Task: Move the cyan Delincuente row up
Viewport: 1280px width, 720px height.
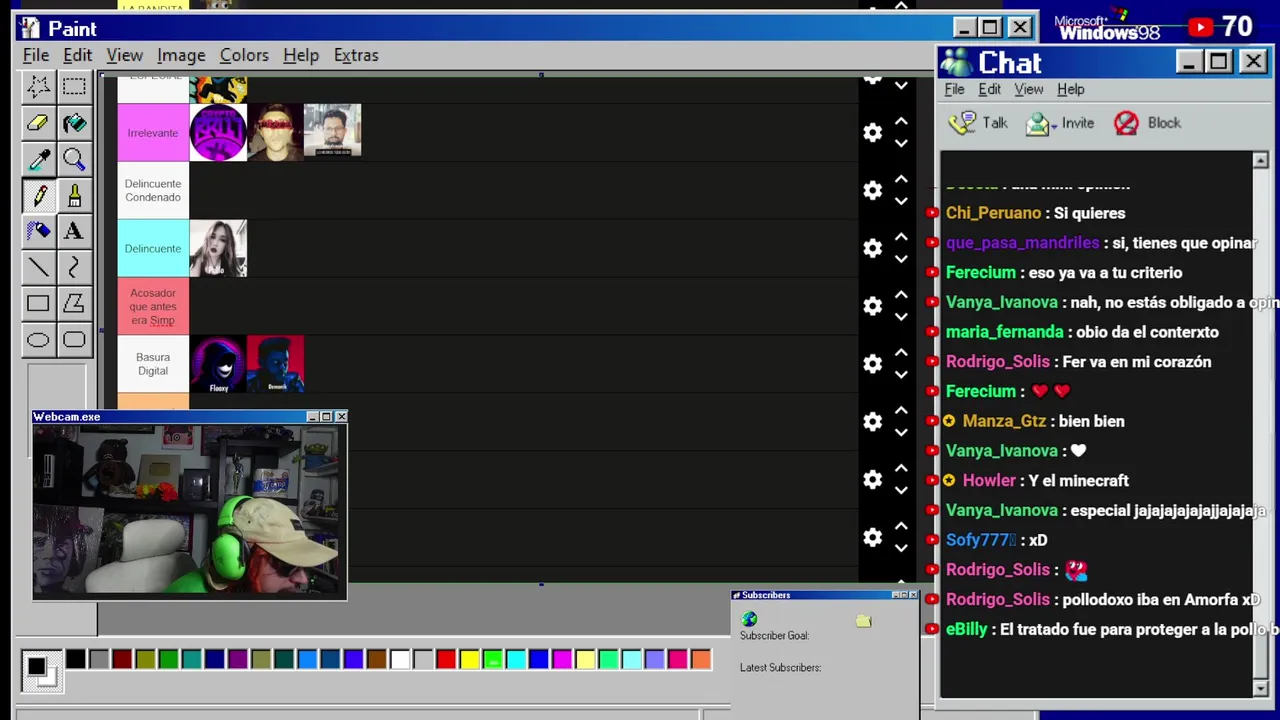Action: pos(901,237)
